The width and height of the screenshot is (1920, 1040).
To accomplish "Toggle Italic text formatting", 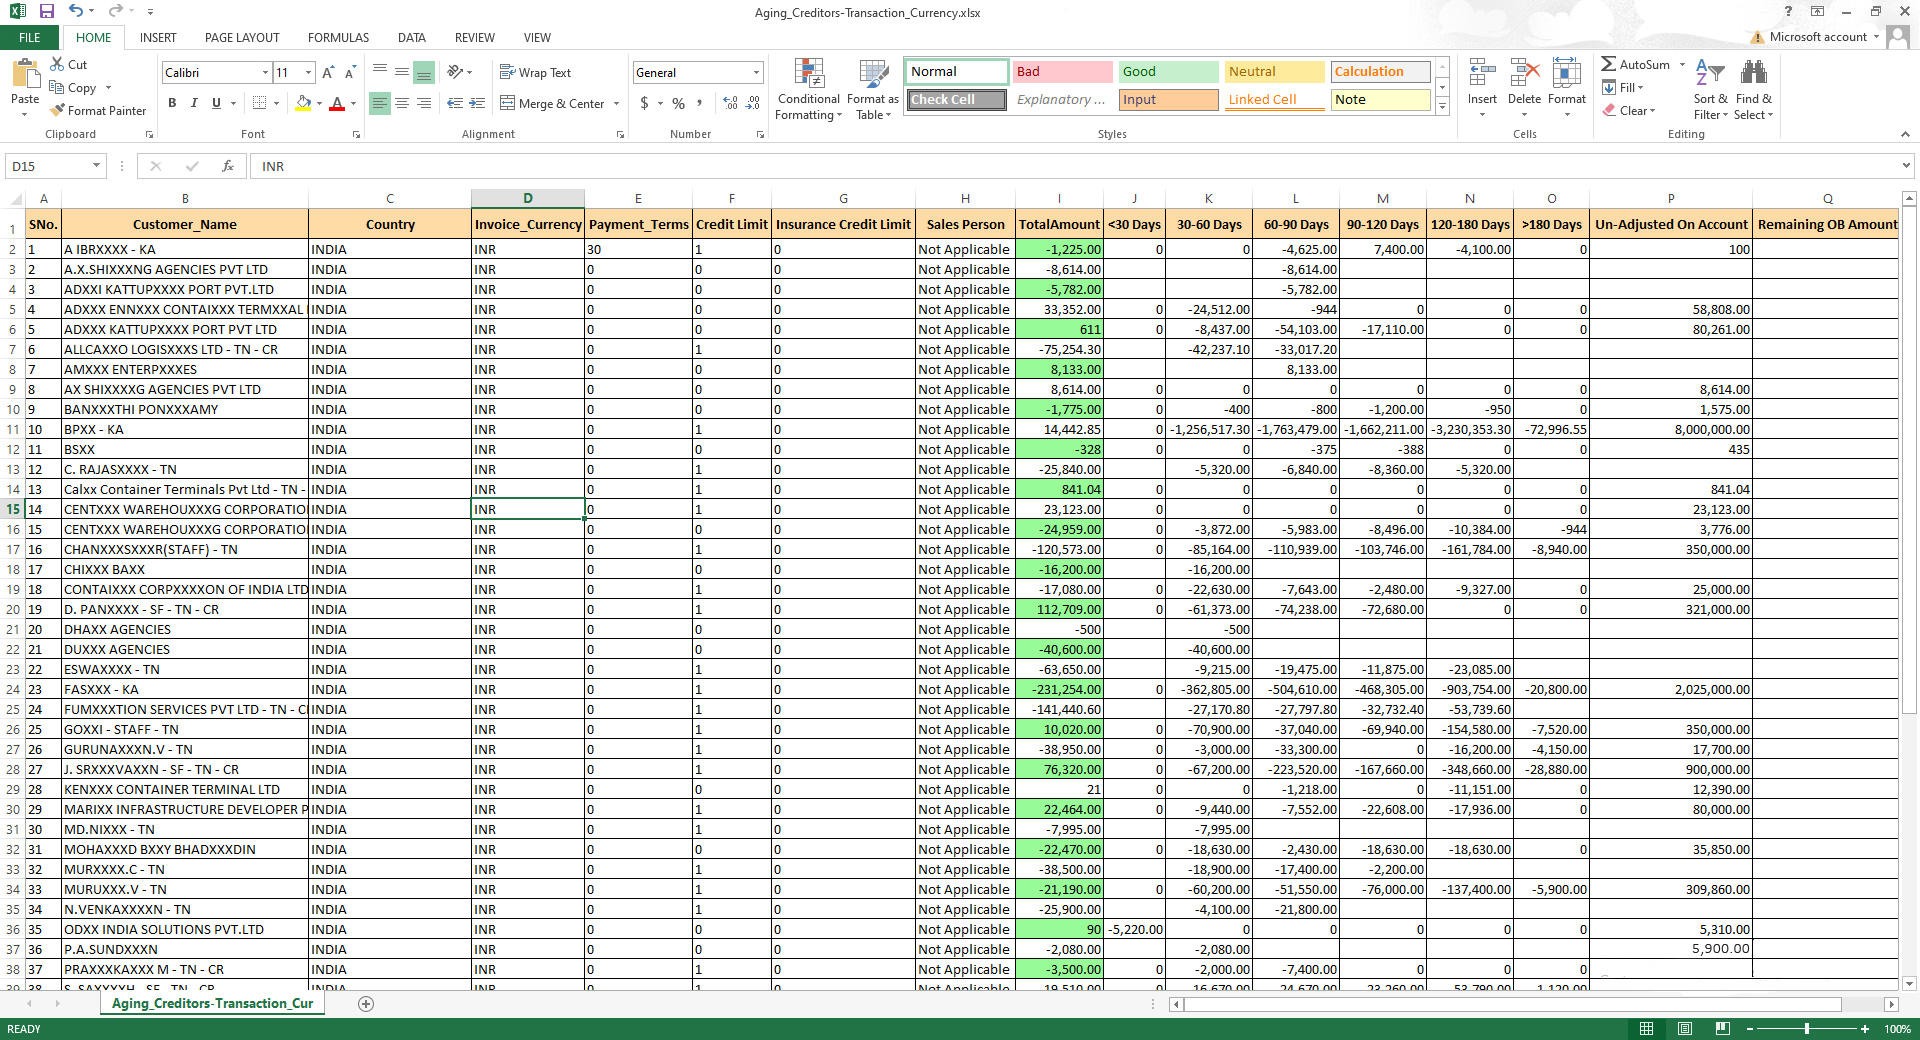I will [194, 103].
